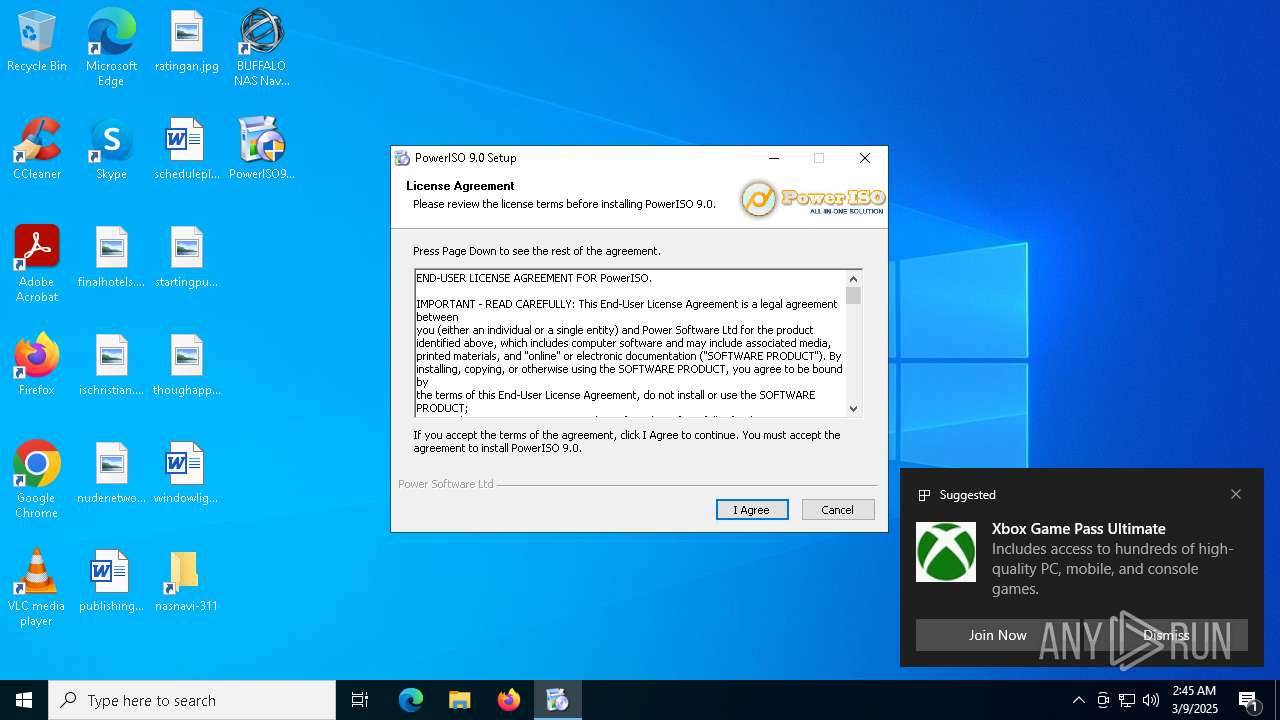Viewport: 1280px width, 720px height.
Task: Select the publishing Word document icon
Action: pyautogui.click(x=111, y=582)
